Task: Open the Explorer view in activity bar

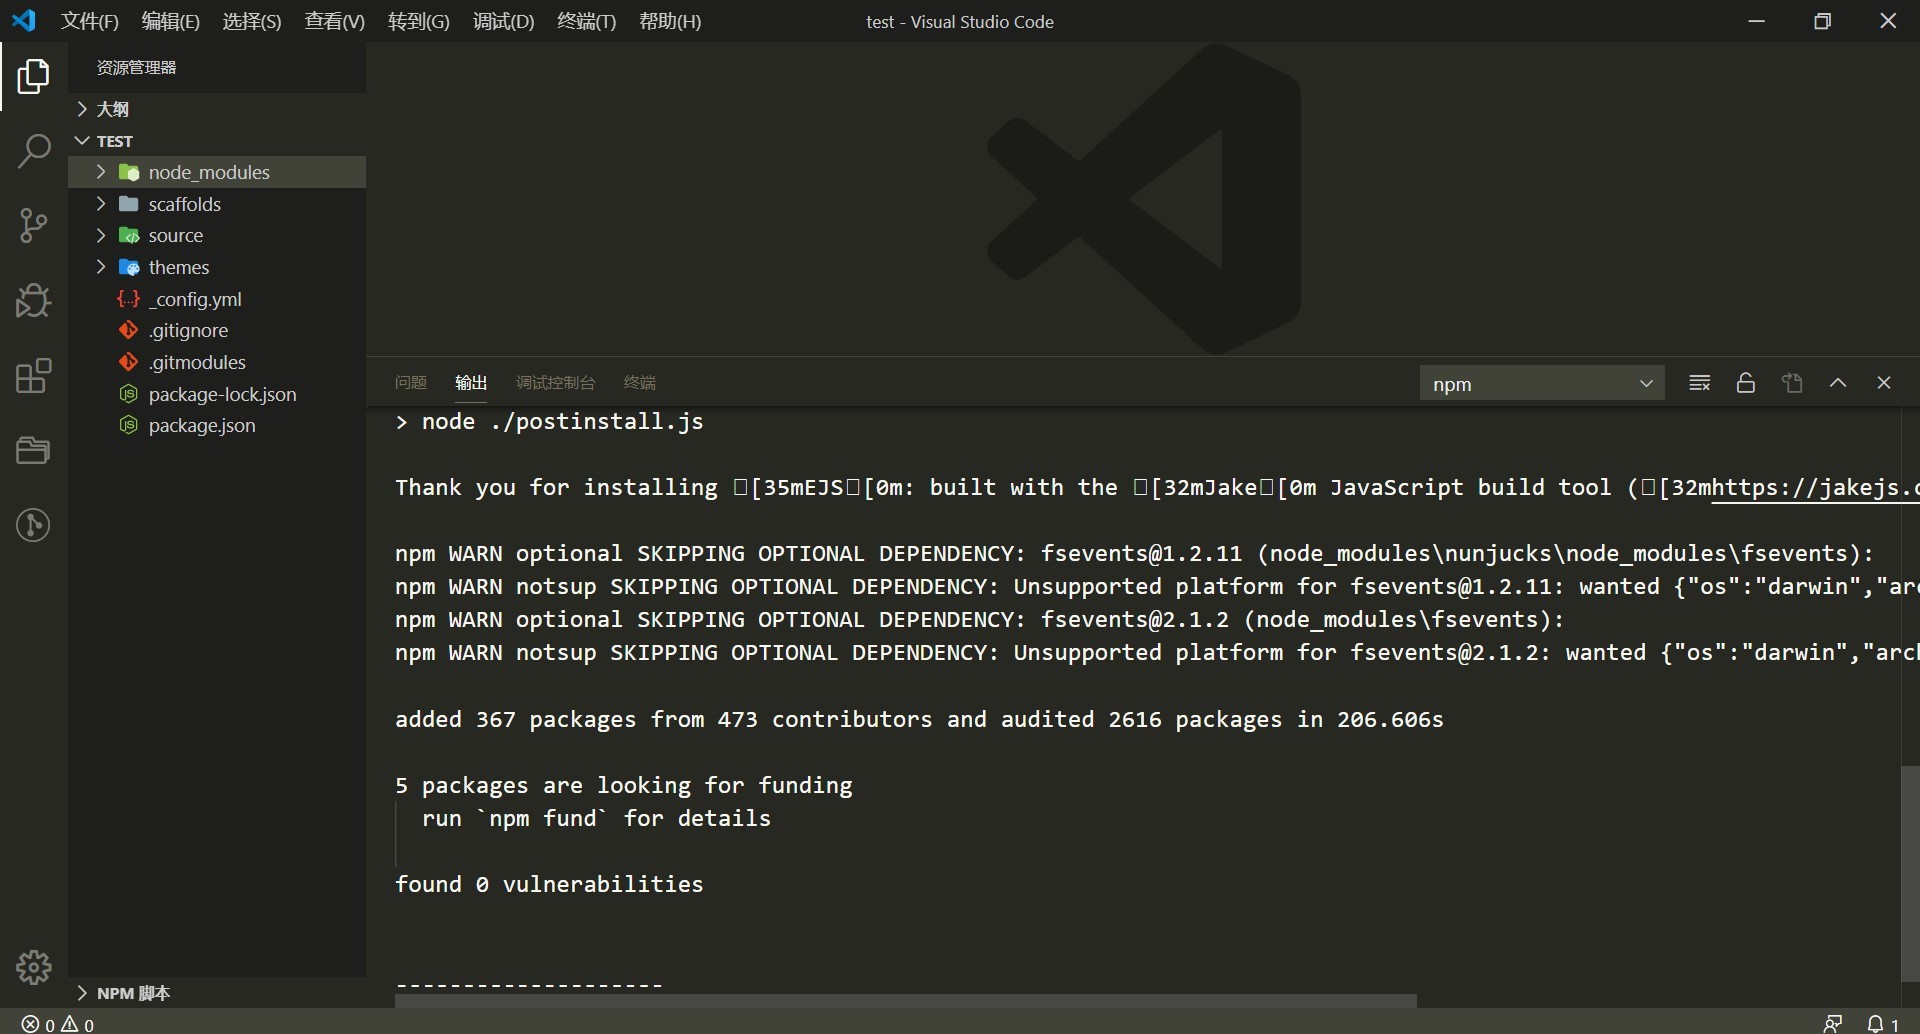Action: tap(33, 76)
